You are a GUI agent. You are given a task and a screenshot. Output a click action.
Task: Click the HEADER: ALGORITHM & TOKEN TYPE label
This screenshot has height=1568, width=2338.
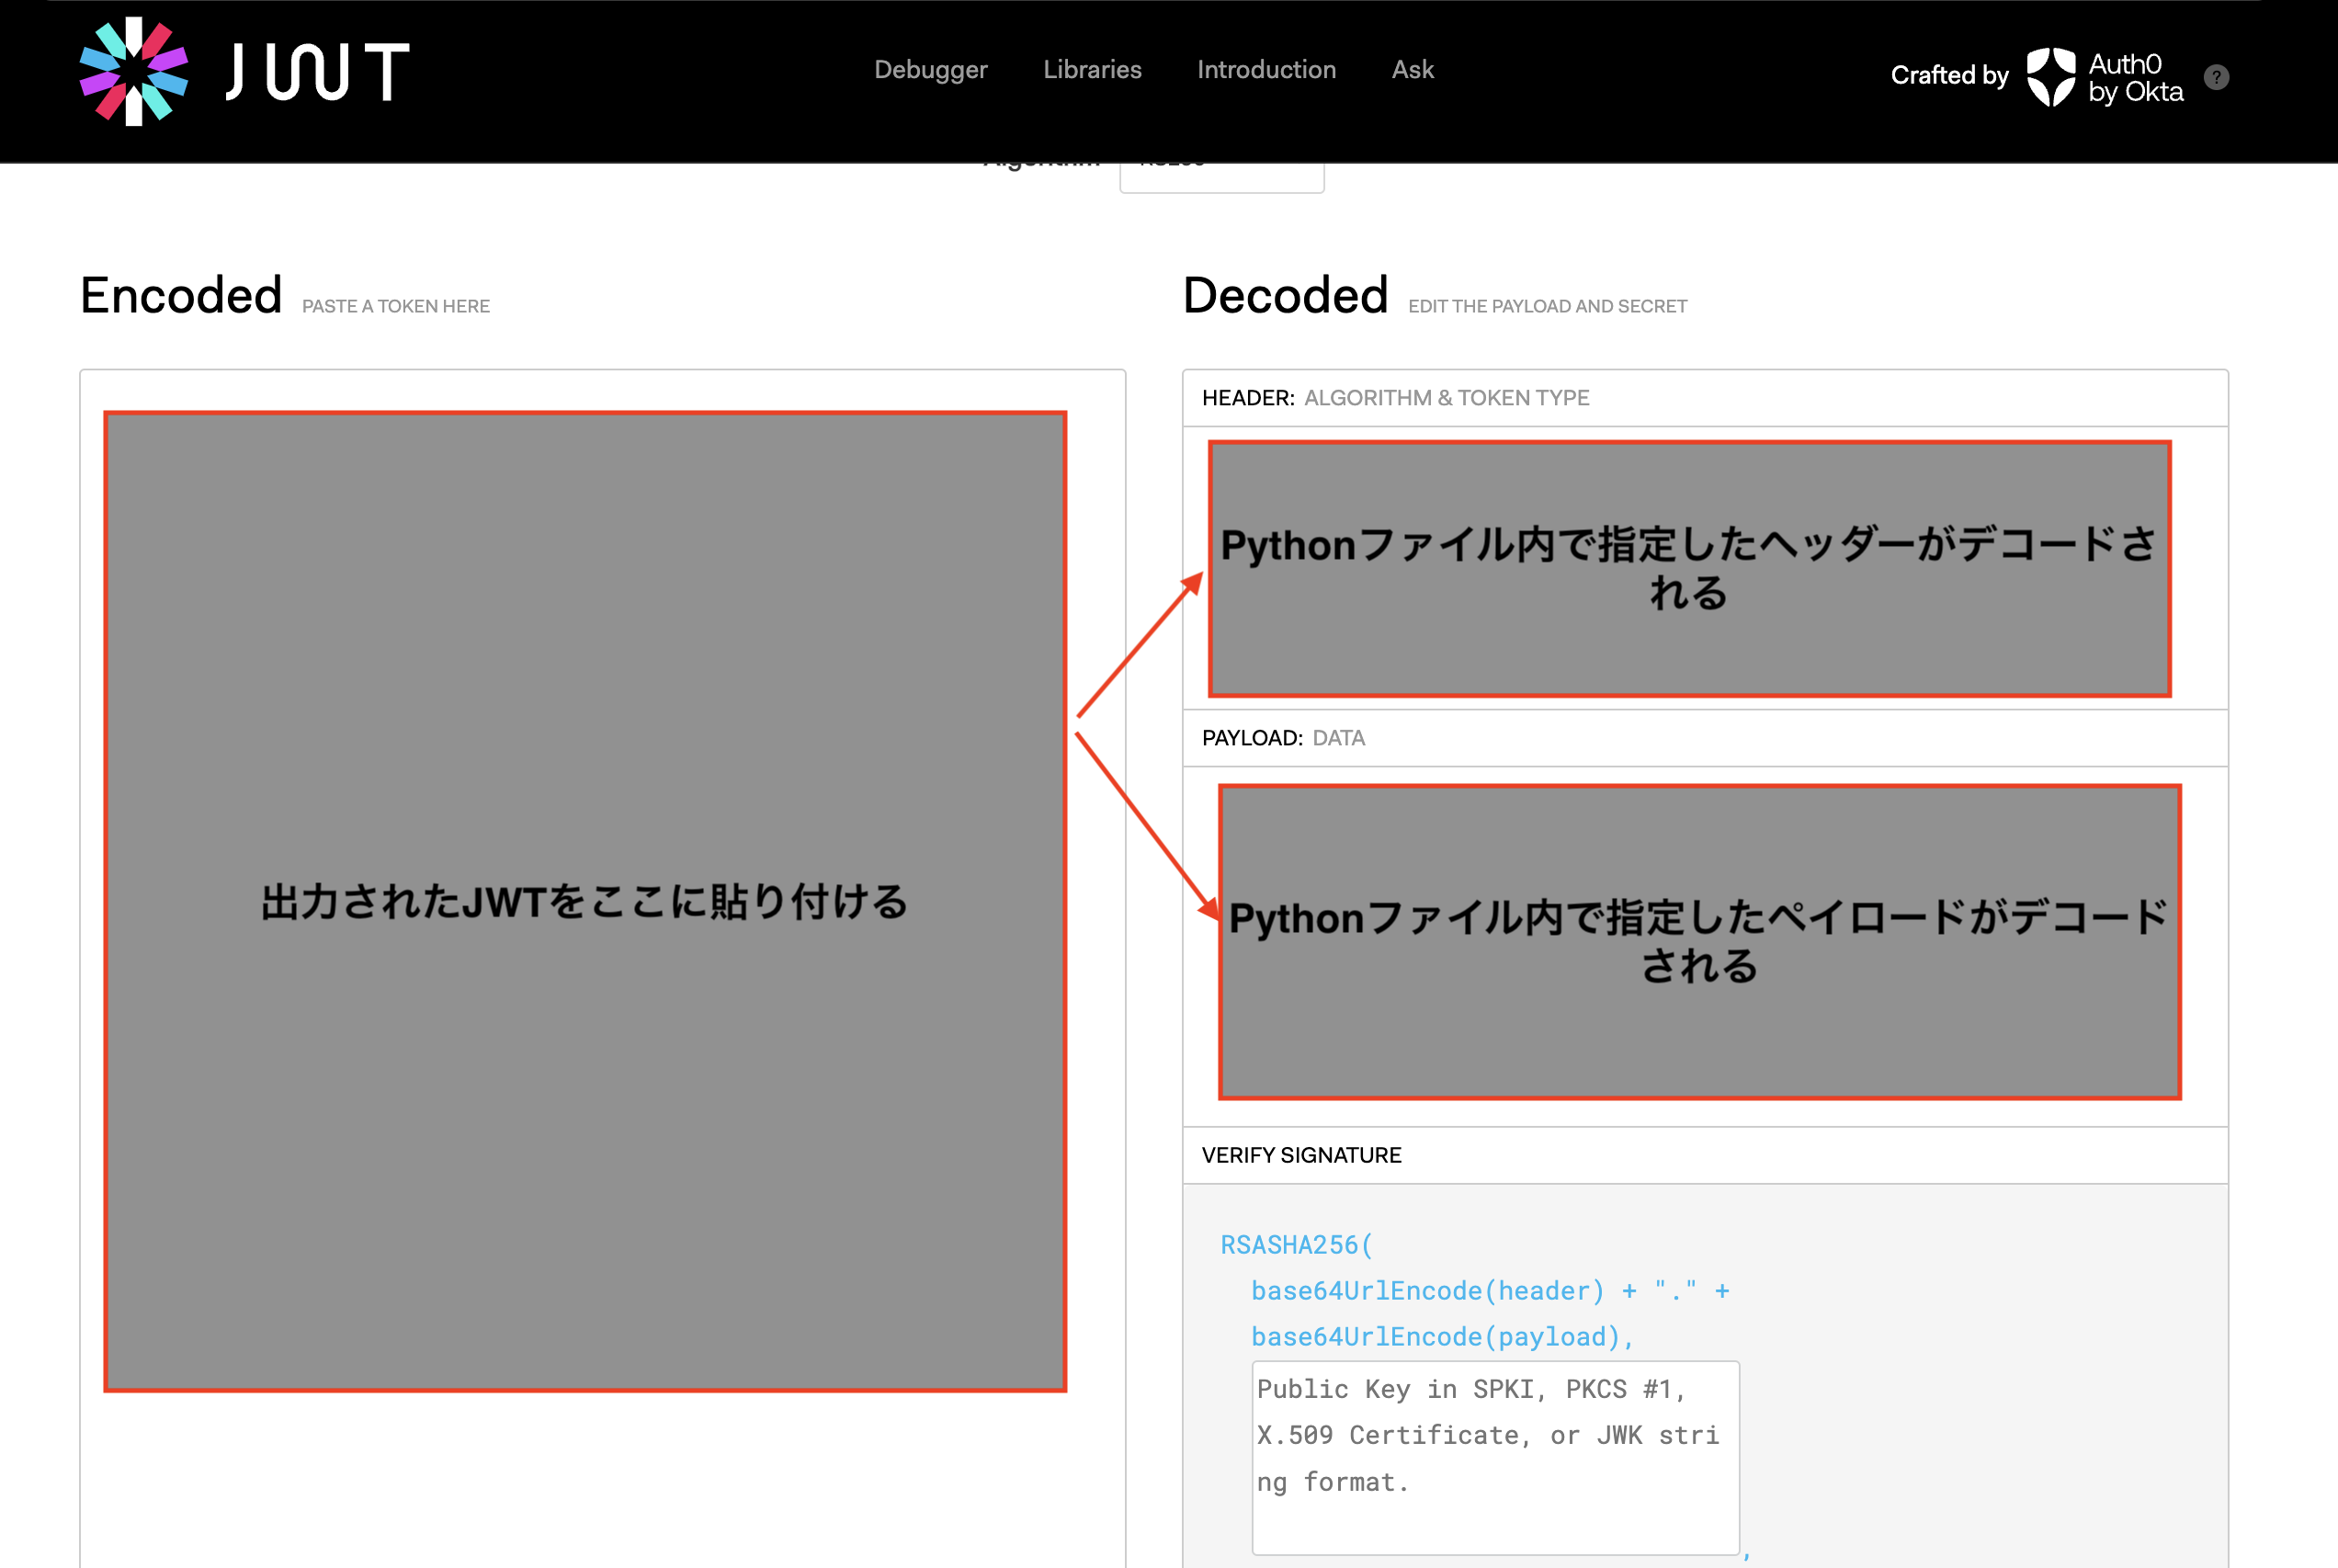tap(1396, 397)
